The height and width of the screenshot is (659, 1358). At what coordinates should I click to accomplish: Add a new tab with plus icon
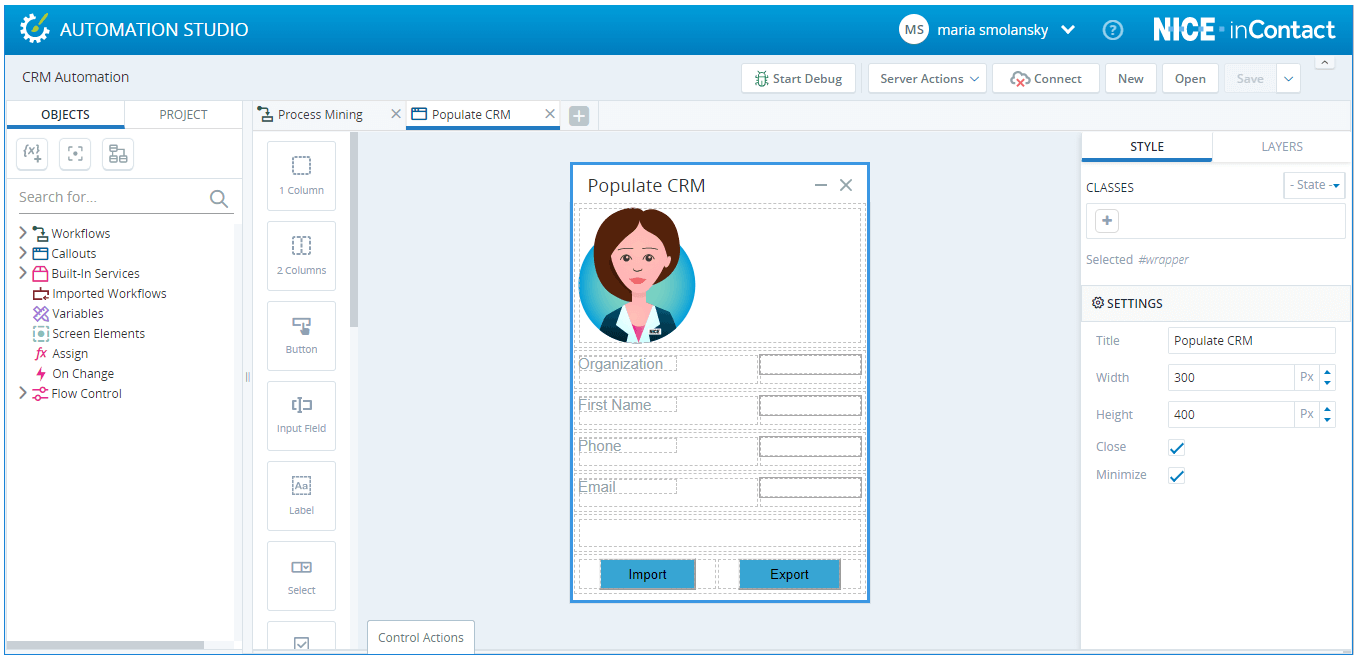(579, 116)
